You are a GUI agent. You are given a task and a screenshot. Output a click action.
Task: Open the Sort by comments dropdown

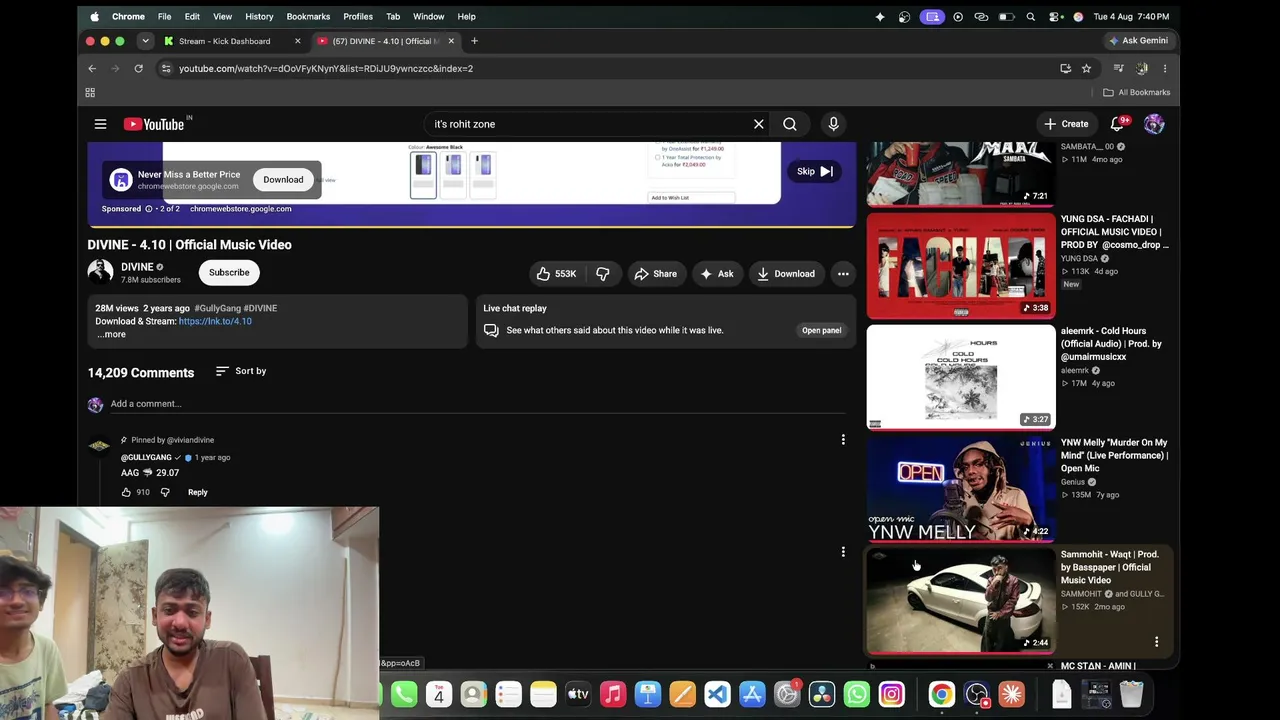pyautogui.click(x=241, y=371)
